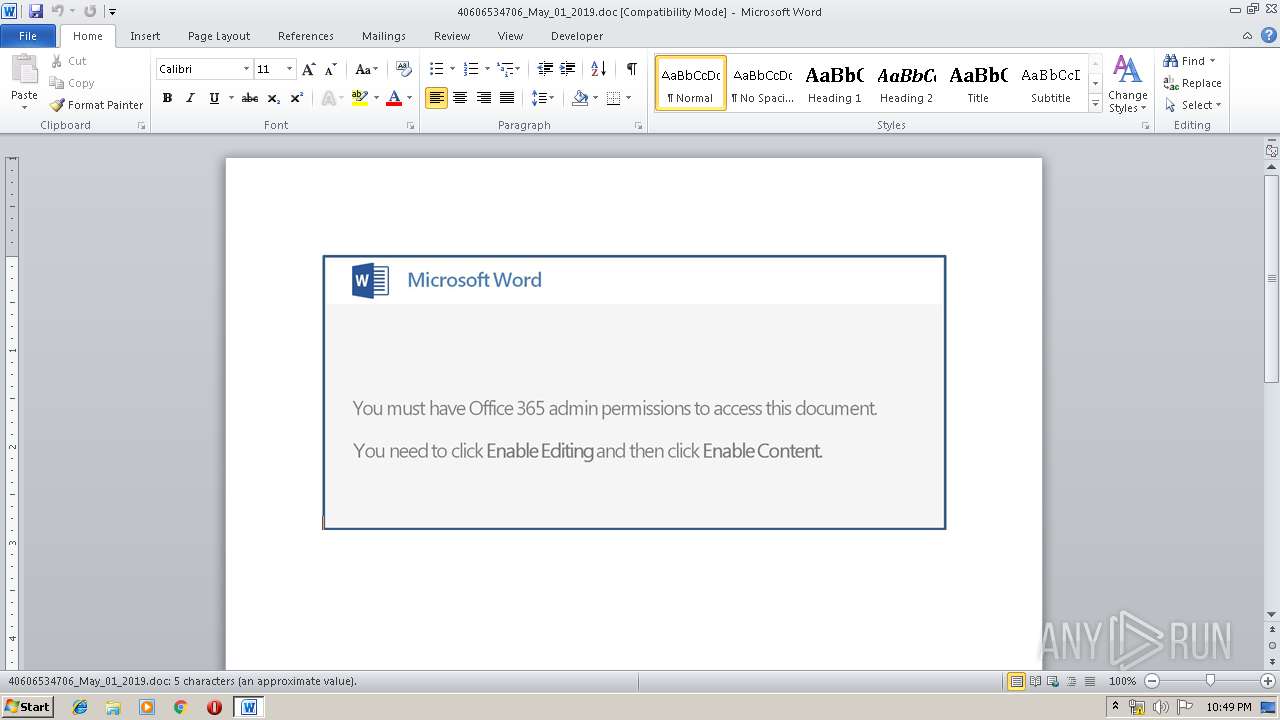Screen dimensions: 1280x720
Task: Adjust the zoom slider handle
Action: [x=1210, y=681]
